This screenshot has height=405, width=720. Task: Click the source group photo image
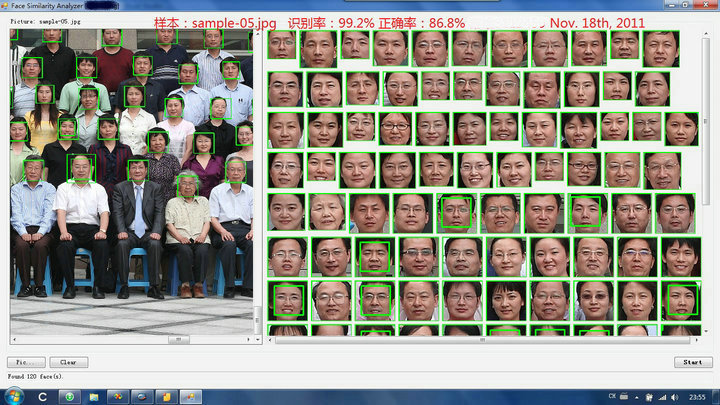(x=131, y=182)
